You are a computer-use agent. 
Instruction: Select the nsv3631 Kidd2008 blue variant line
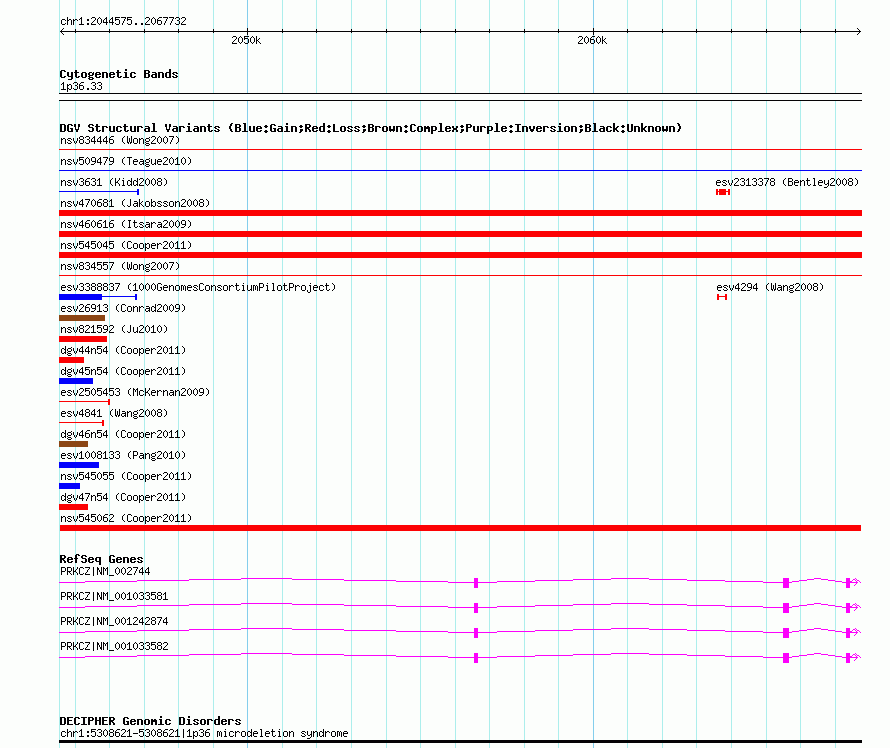click(x=99, y=192)
